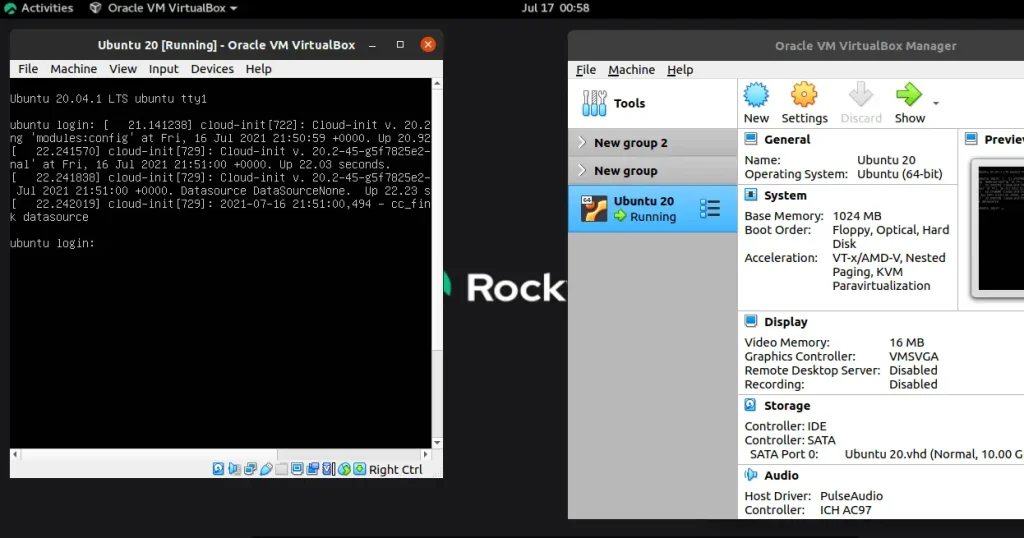1024x538 pixels.
Task: Open the Oracle VM VirtualBox top bar app menu arrow
Action: tap(233, 8)
